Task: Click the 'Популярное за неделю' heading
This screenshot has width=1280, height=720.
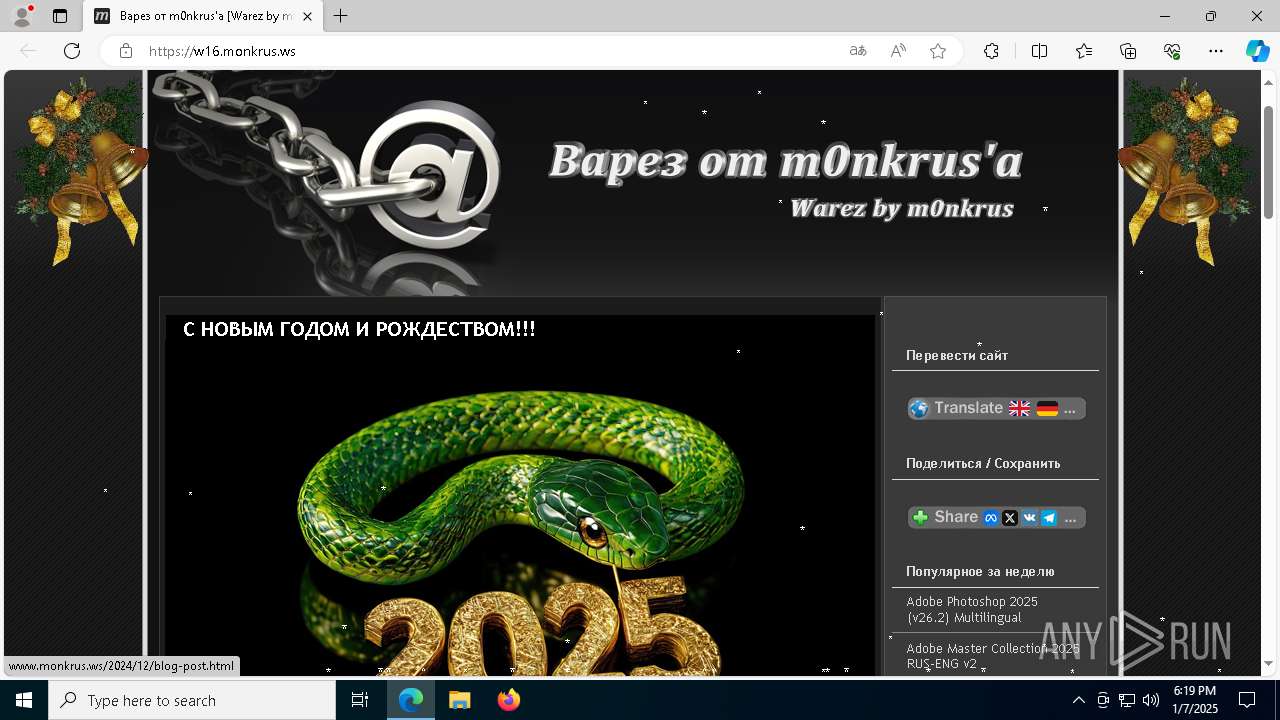Action: (980, 571)
